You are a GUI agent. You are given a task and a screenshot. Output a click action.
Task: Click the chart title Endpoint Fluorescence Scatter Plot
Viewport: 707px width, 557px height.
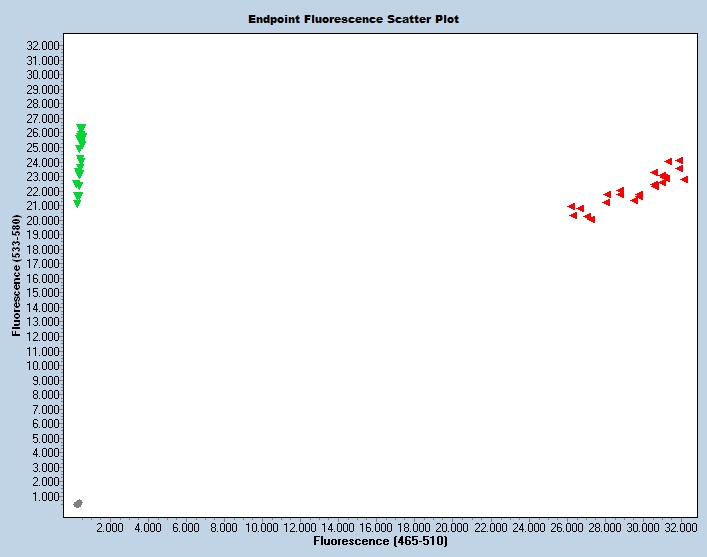[x=353, y=19]
